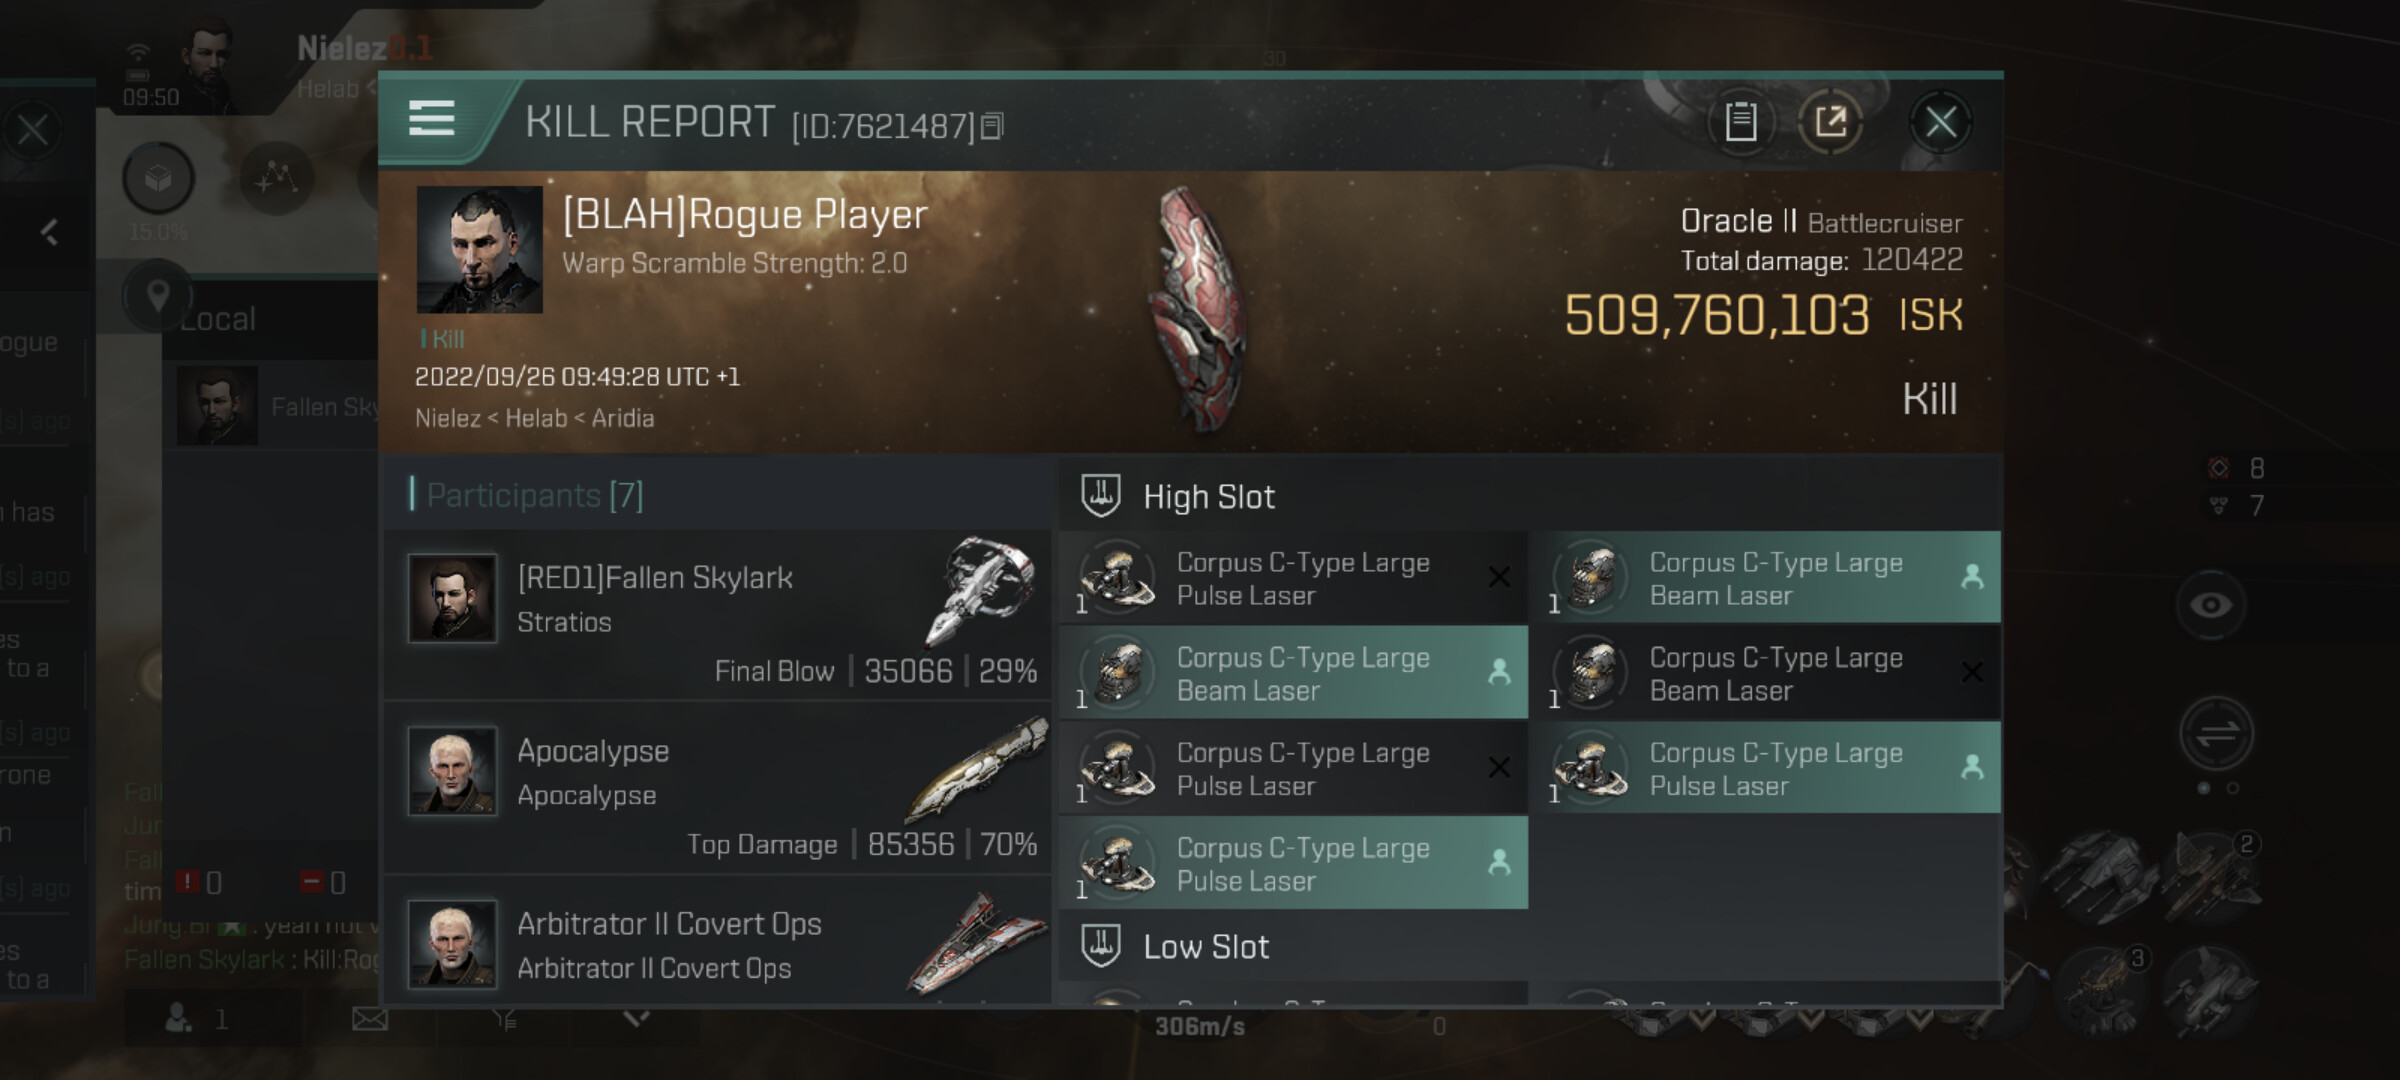This screenshot has width=2400, height=1080.
Task: Select the Apocalypse top damage participant
Action: click(x=718, y=788)
